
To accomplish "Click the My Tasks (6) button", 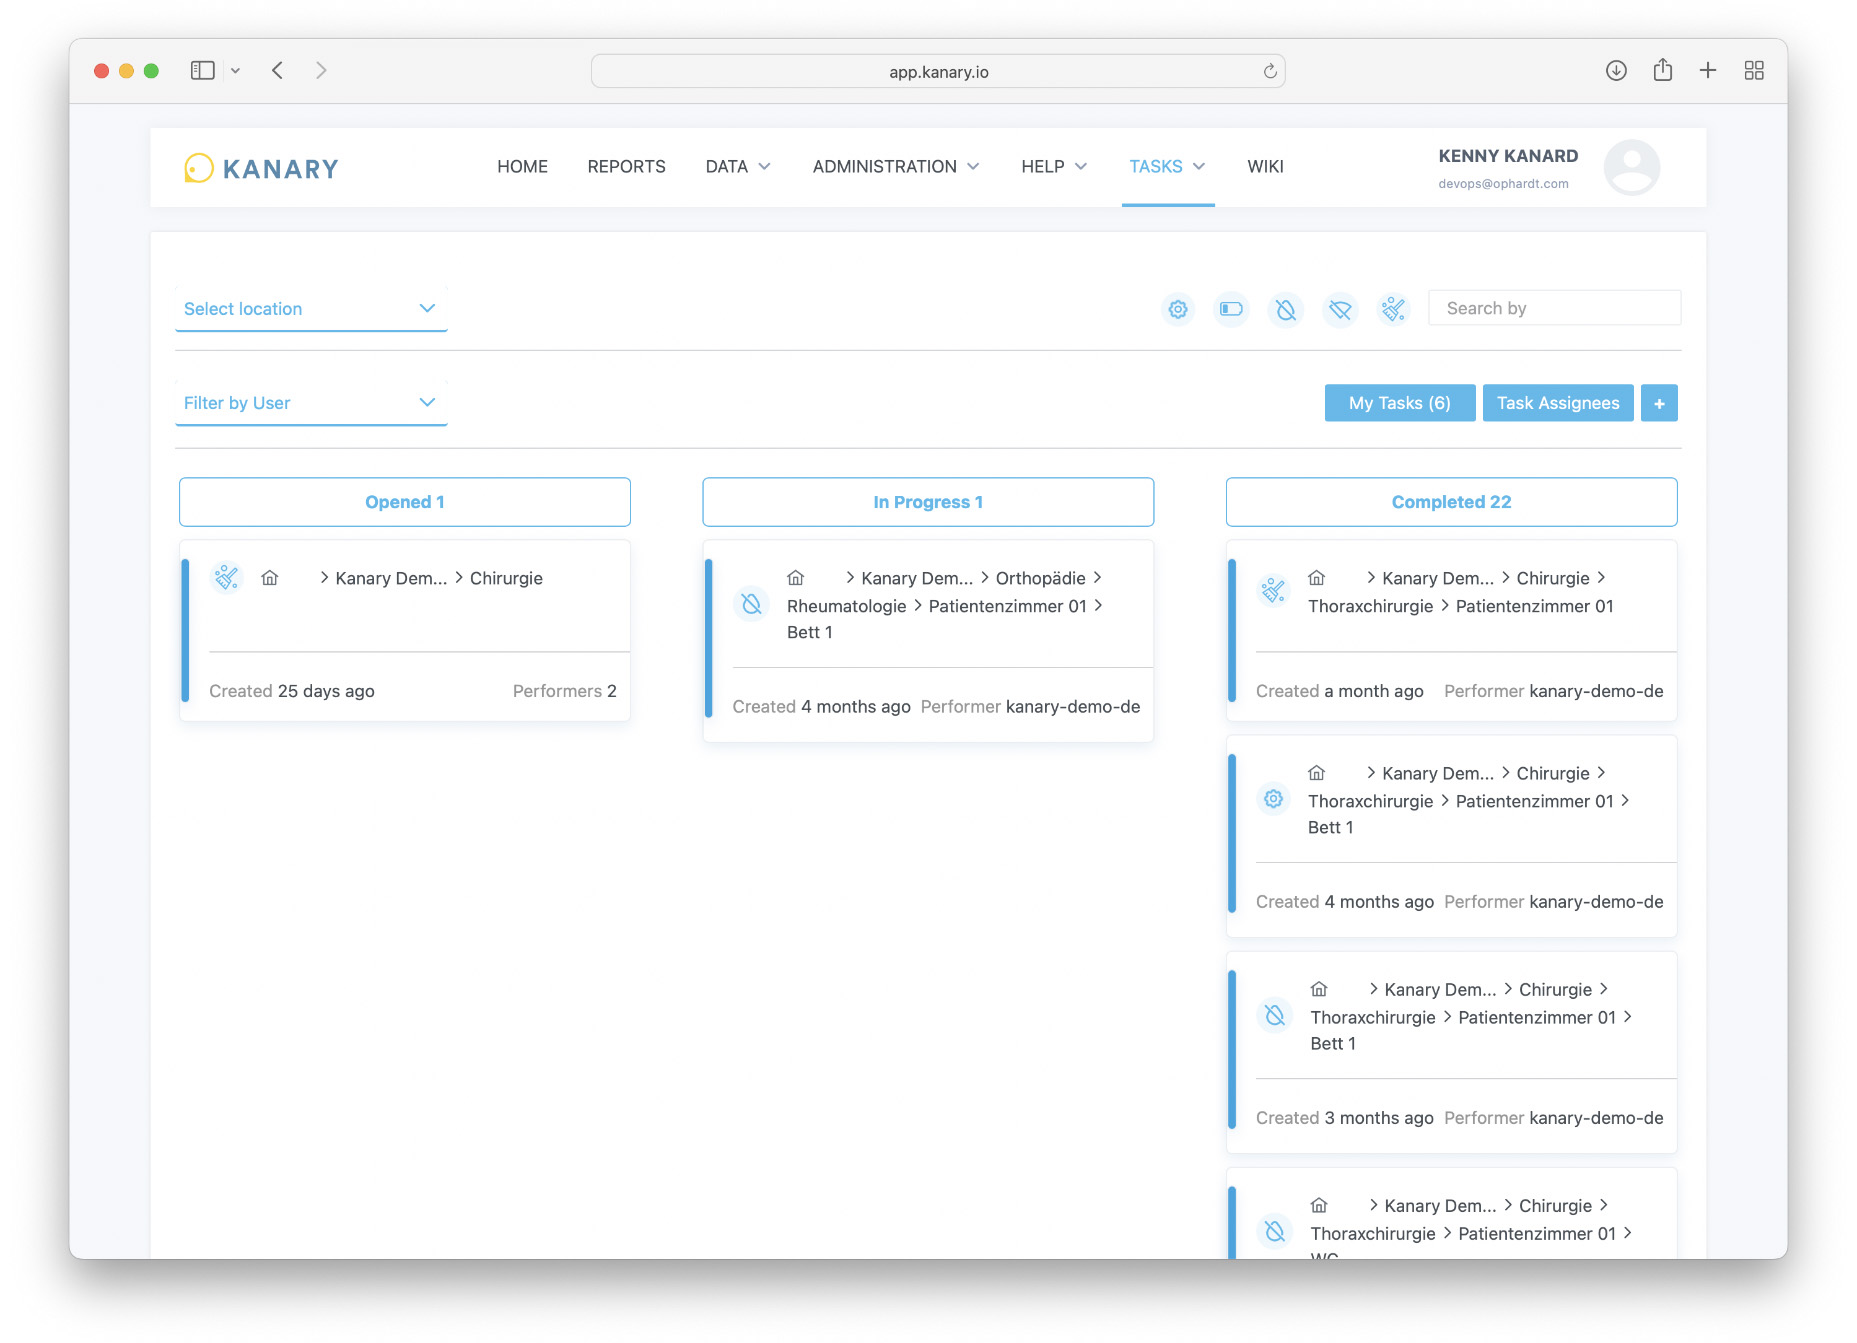I will (1399, 403).
